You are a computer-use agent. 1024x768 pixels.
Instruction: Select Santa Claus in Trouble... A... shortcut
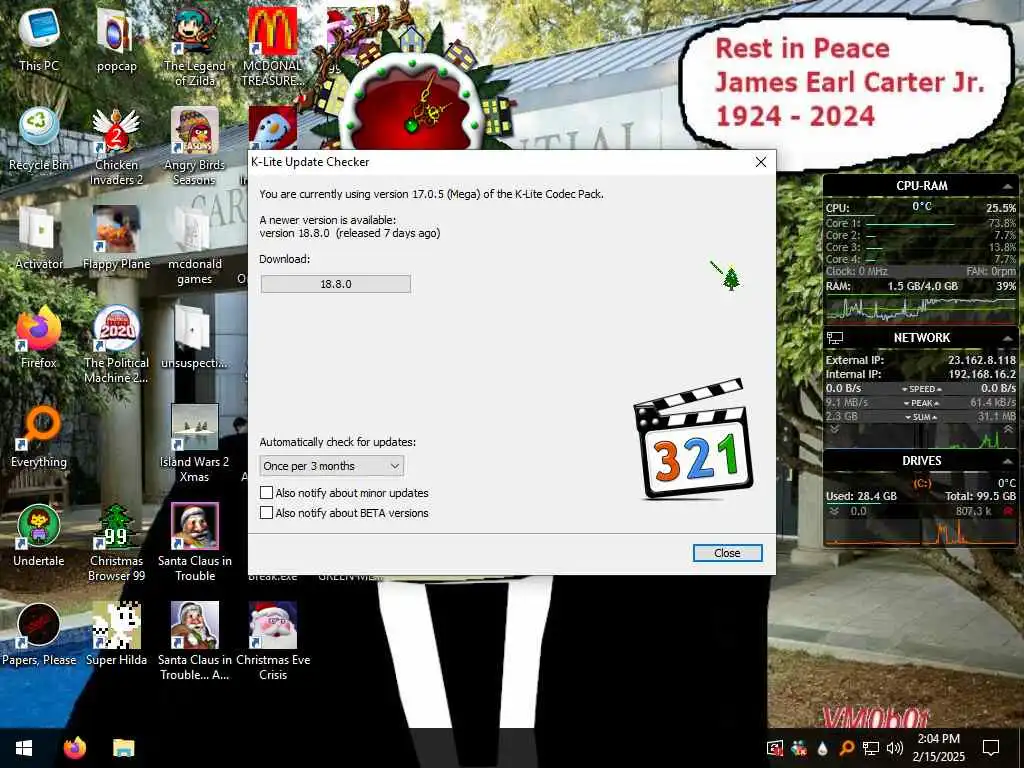coord(195,641)
